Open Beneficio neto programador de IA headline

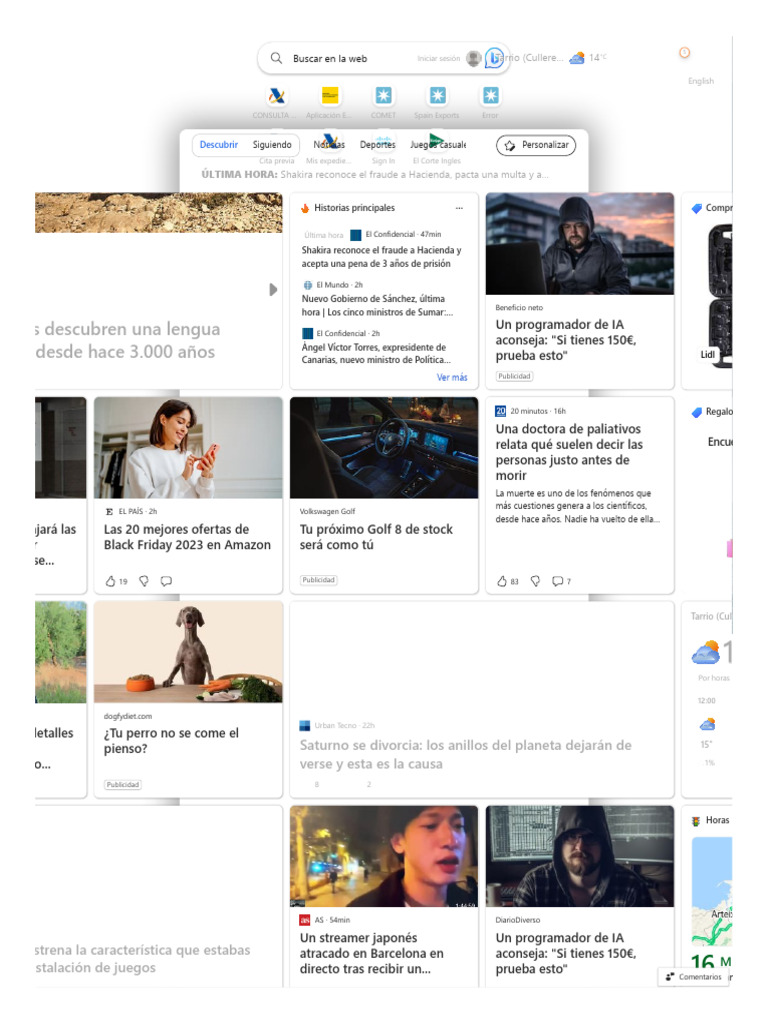(x=566, y=340)
